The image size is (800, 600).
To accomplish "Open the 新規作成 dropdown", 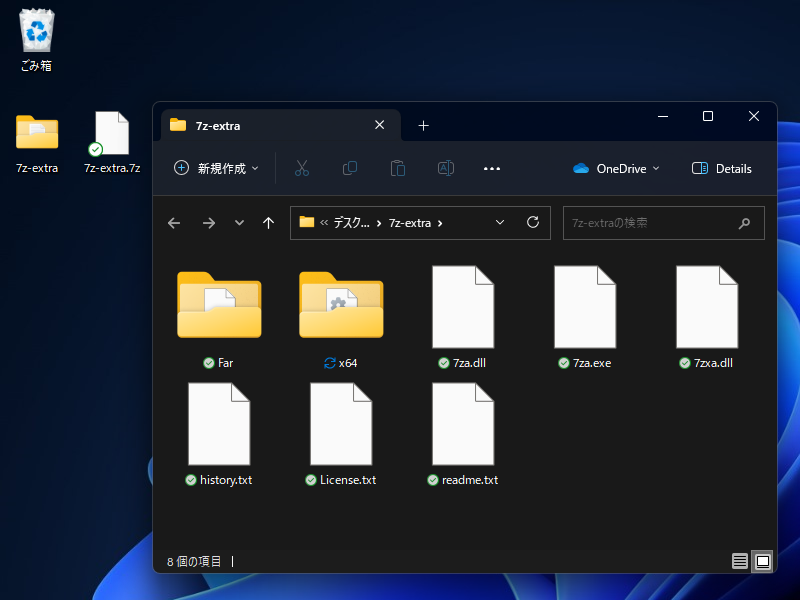I will [x=216, y=168].
